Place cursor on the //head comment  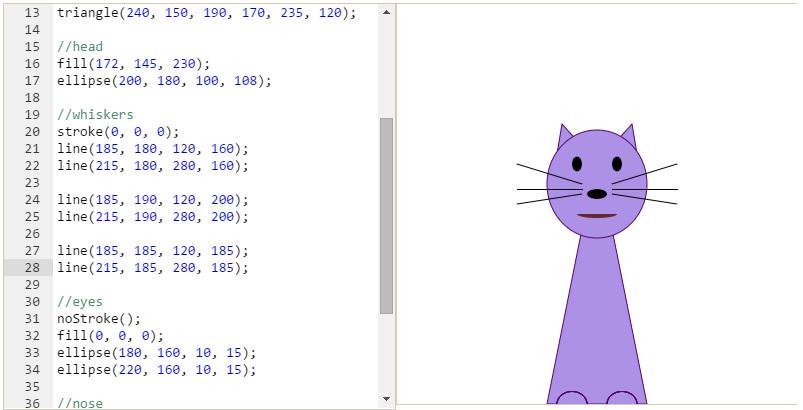click(80, 46)
